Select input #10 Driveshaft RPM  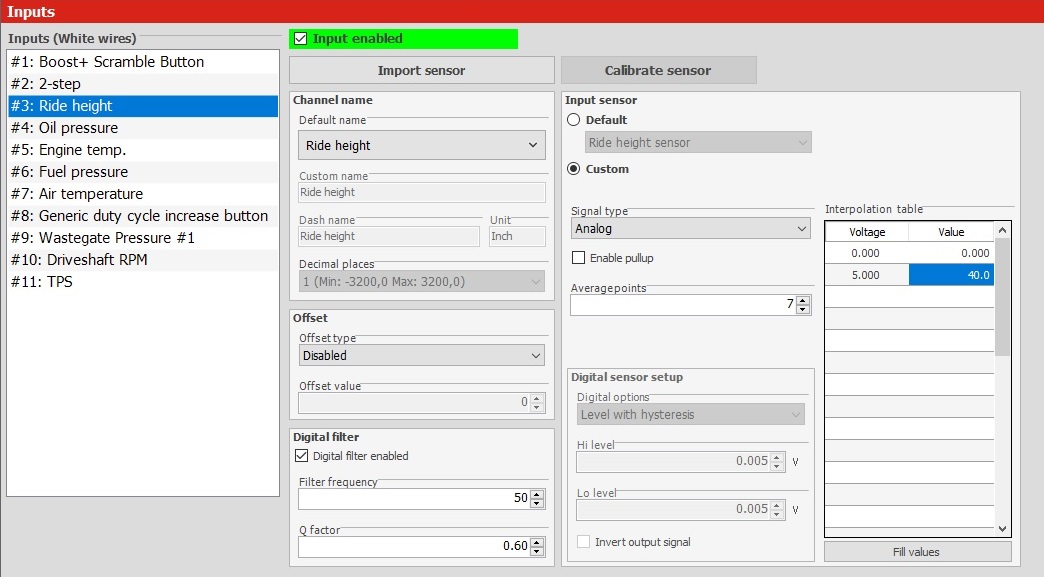tap(143, 260)
